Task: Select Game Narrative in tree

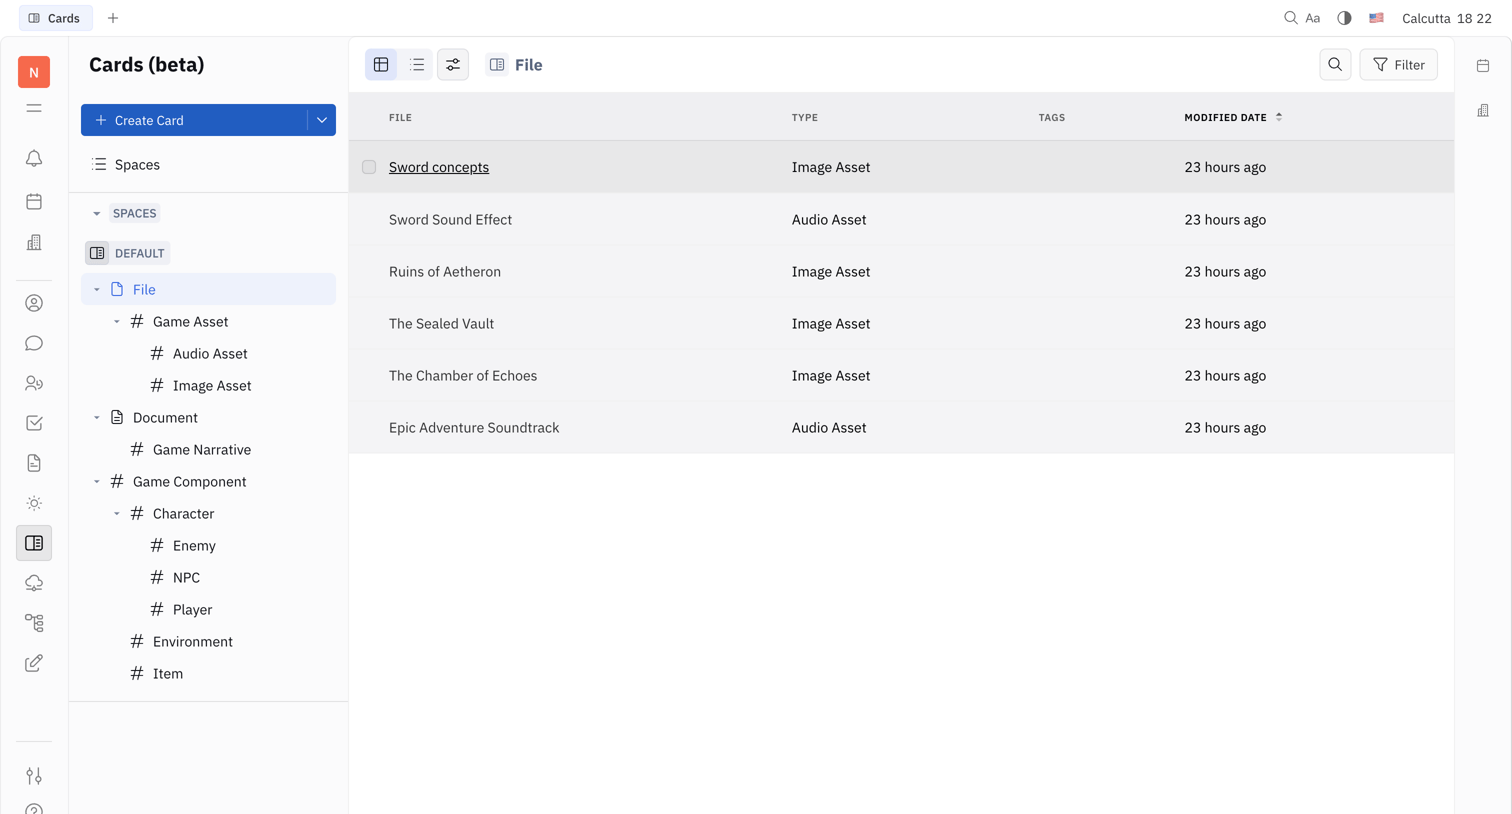Action: (201, 449)
